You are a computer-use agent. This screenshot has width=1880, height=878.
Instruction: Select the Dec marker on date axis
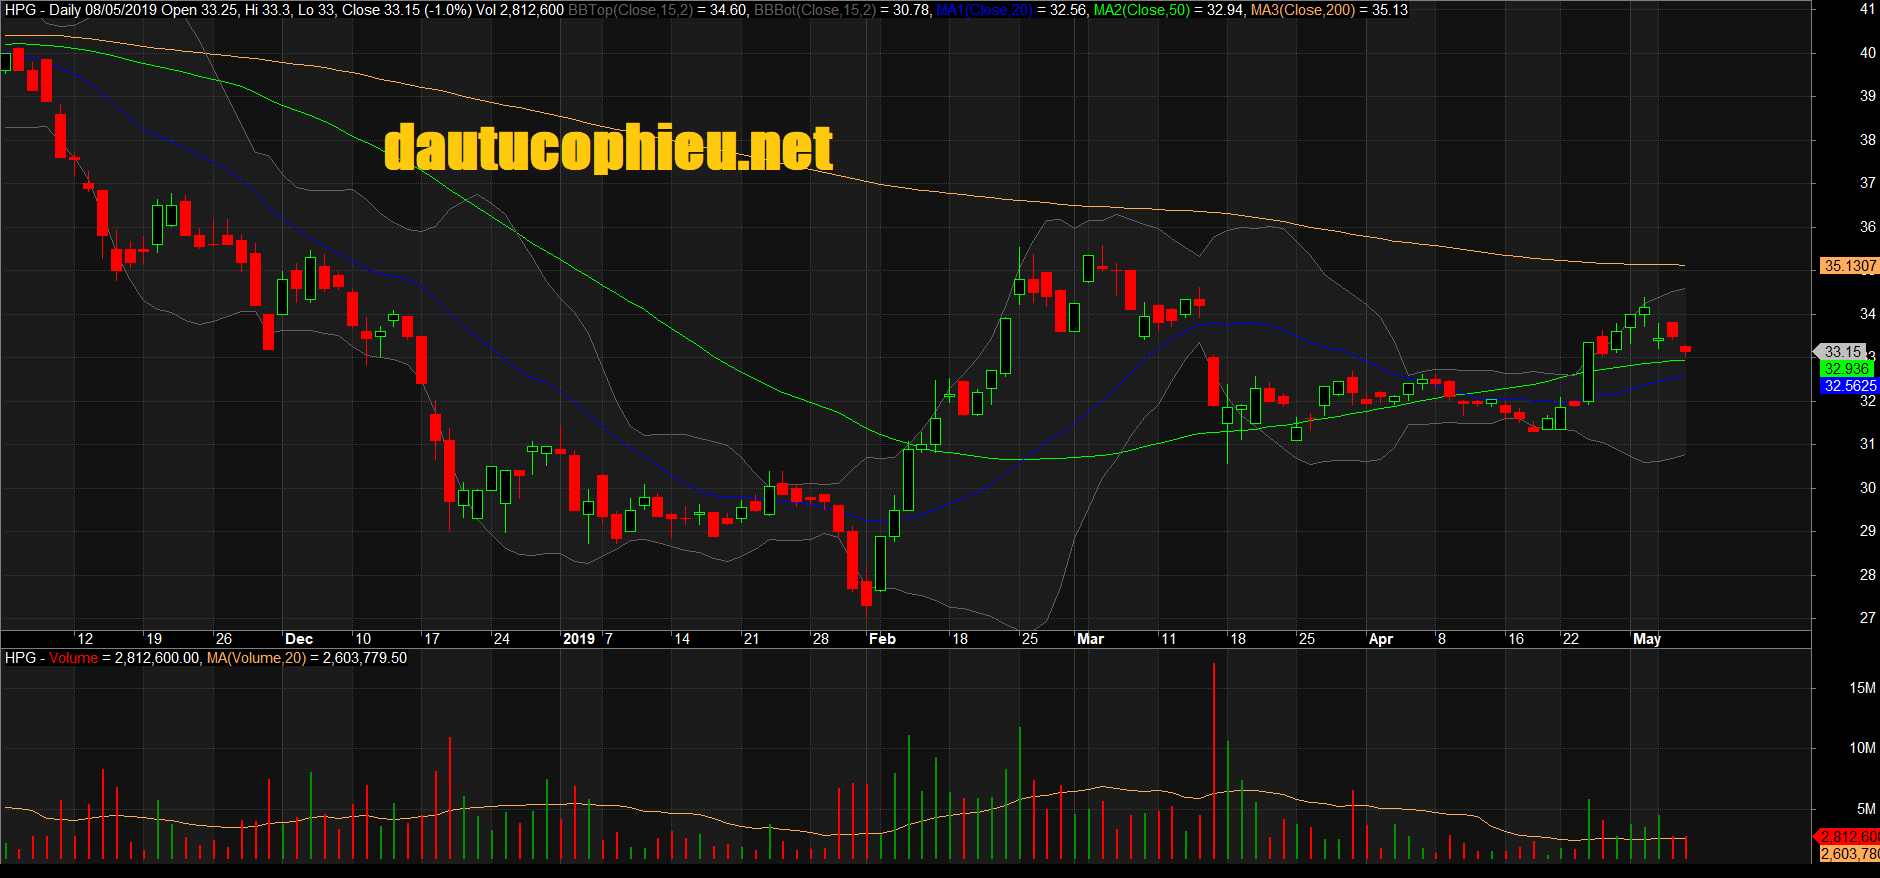(299, 639)
